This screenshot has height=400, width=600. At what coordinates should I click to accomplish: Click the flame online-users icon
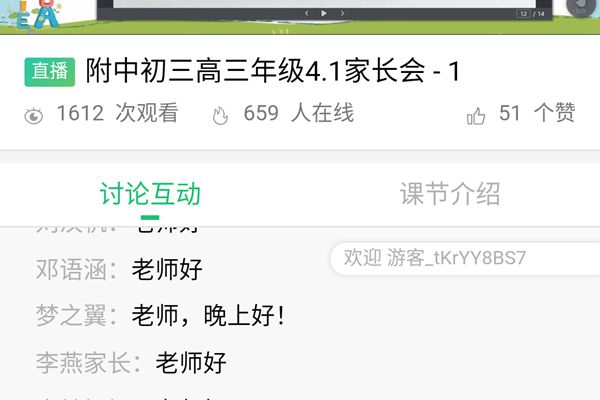point(220,115)
